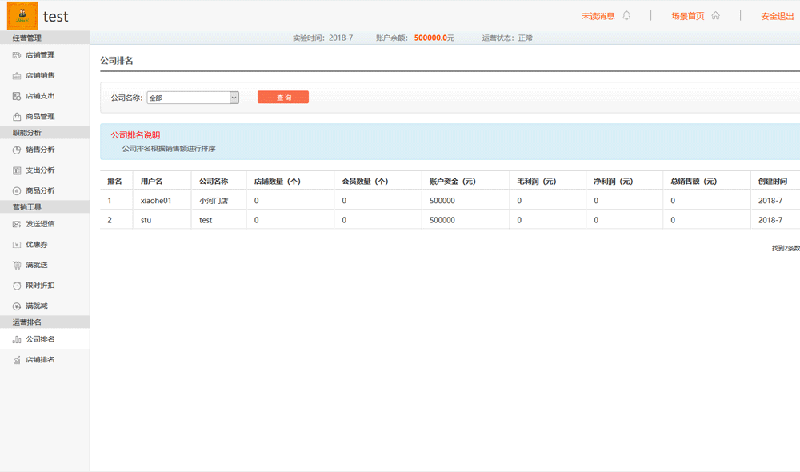Viewport: 800px width, 472px height.
Task: Click the notification bell icon
Action: click(x=627, y=16)
